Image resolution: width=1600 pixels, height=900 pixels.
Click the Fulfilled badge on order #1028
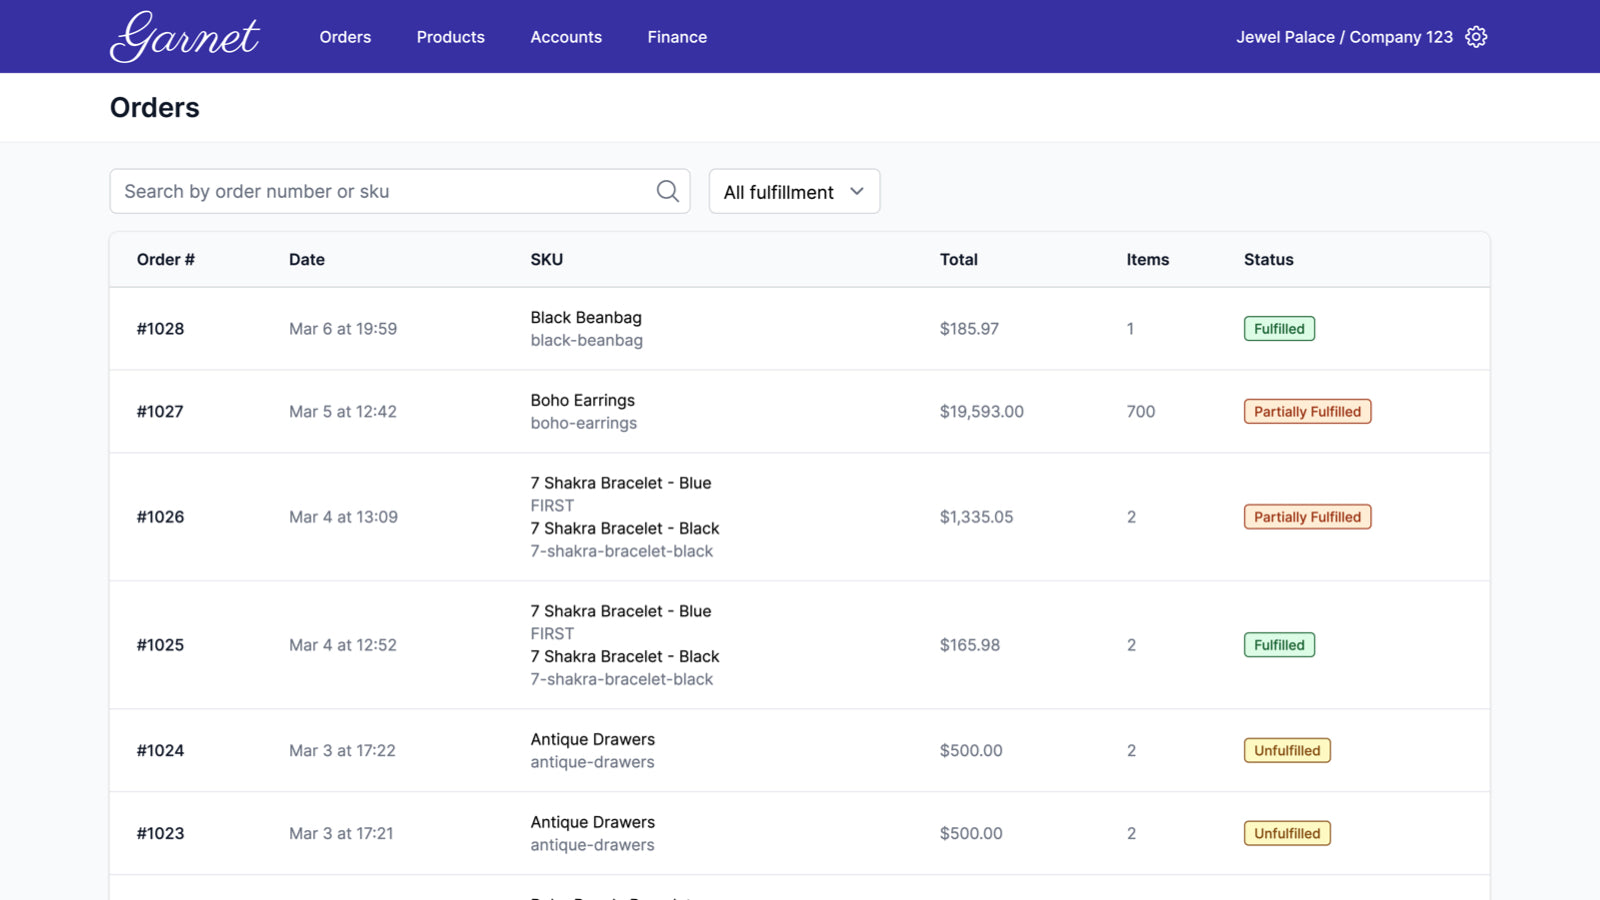(x=1279, y=328)
